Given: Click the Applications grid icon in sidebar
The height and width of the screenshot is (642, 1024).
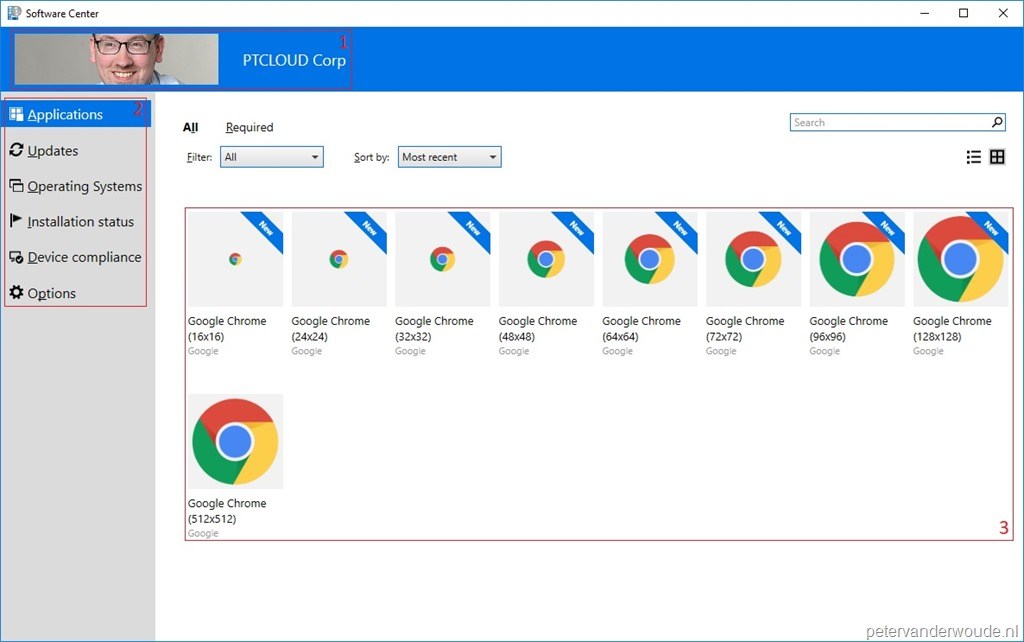Looking at the screenshot, I should (16, 114).
